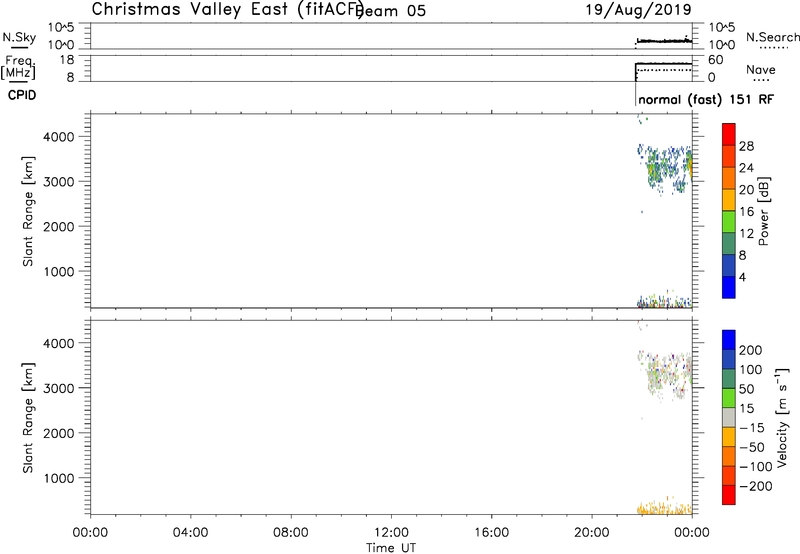Click the '24' label on Power colorbar

746,168
